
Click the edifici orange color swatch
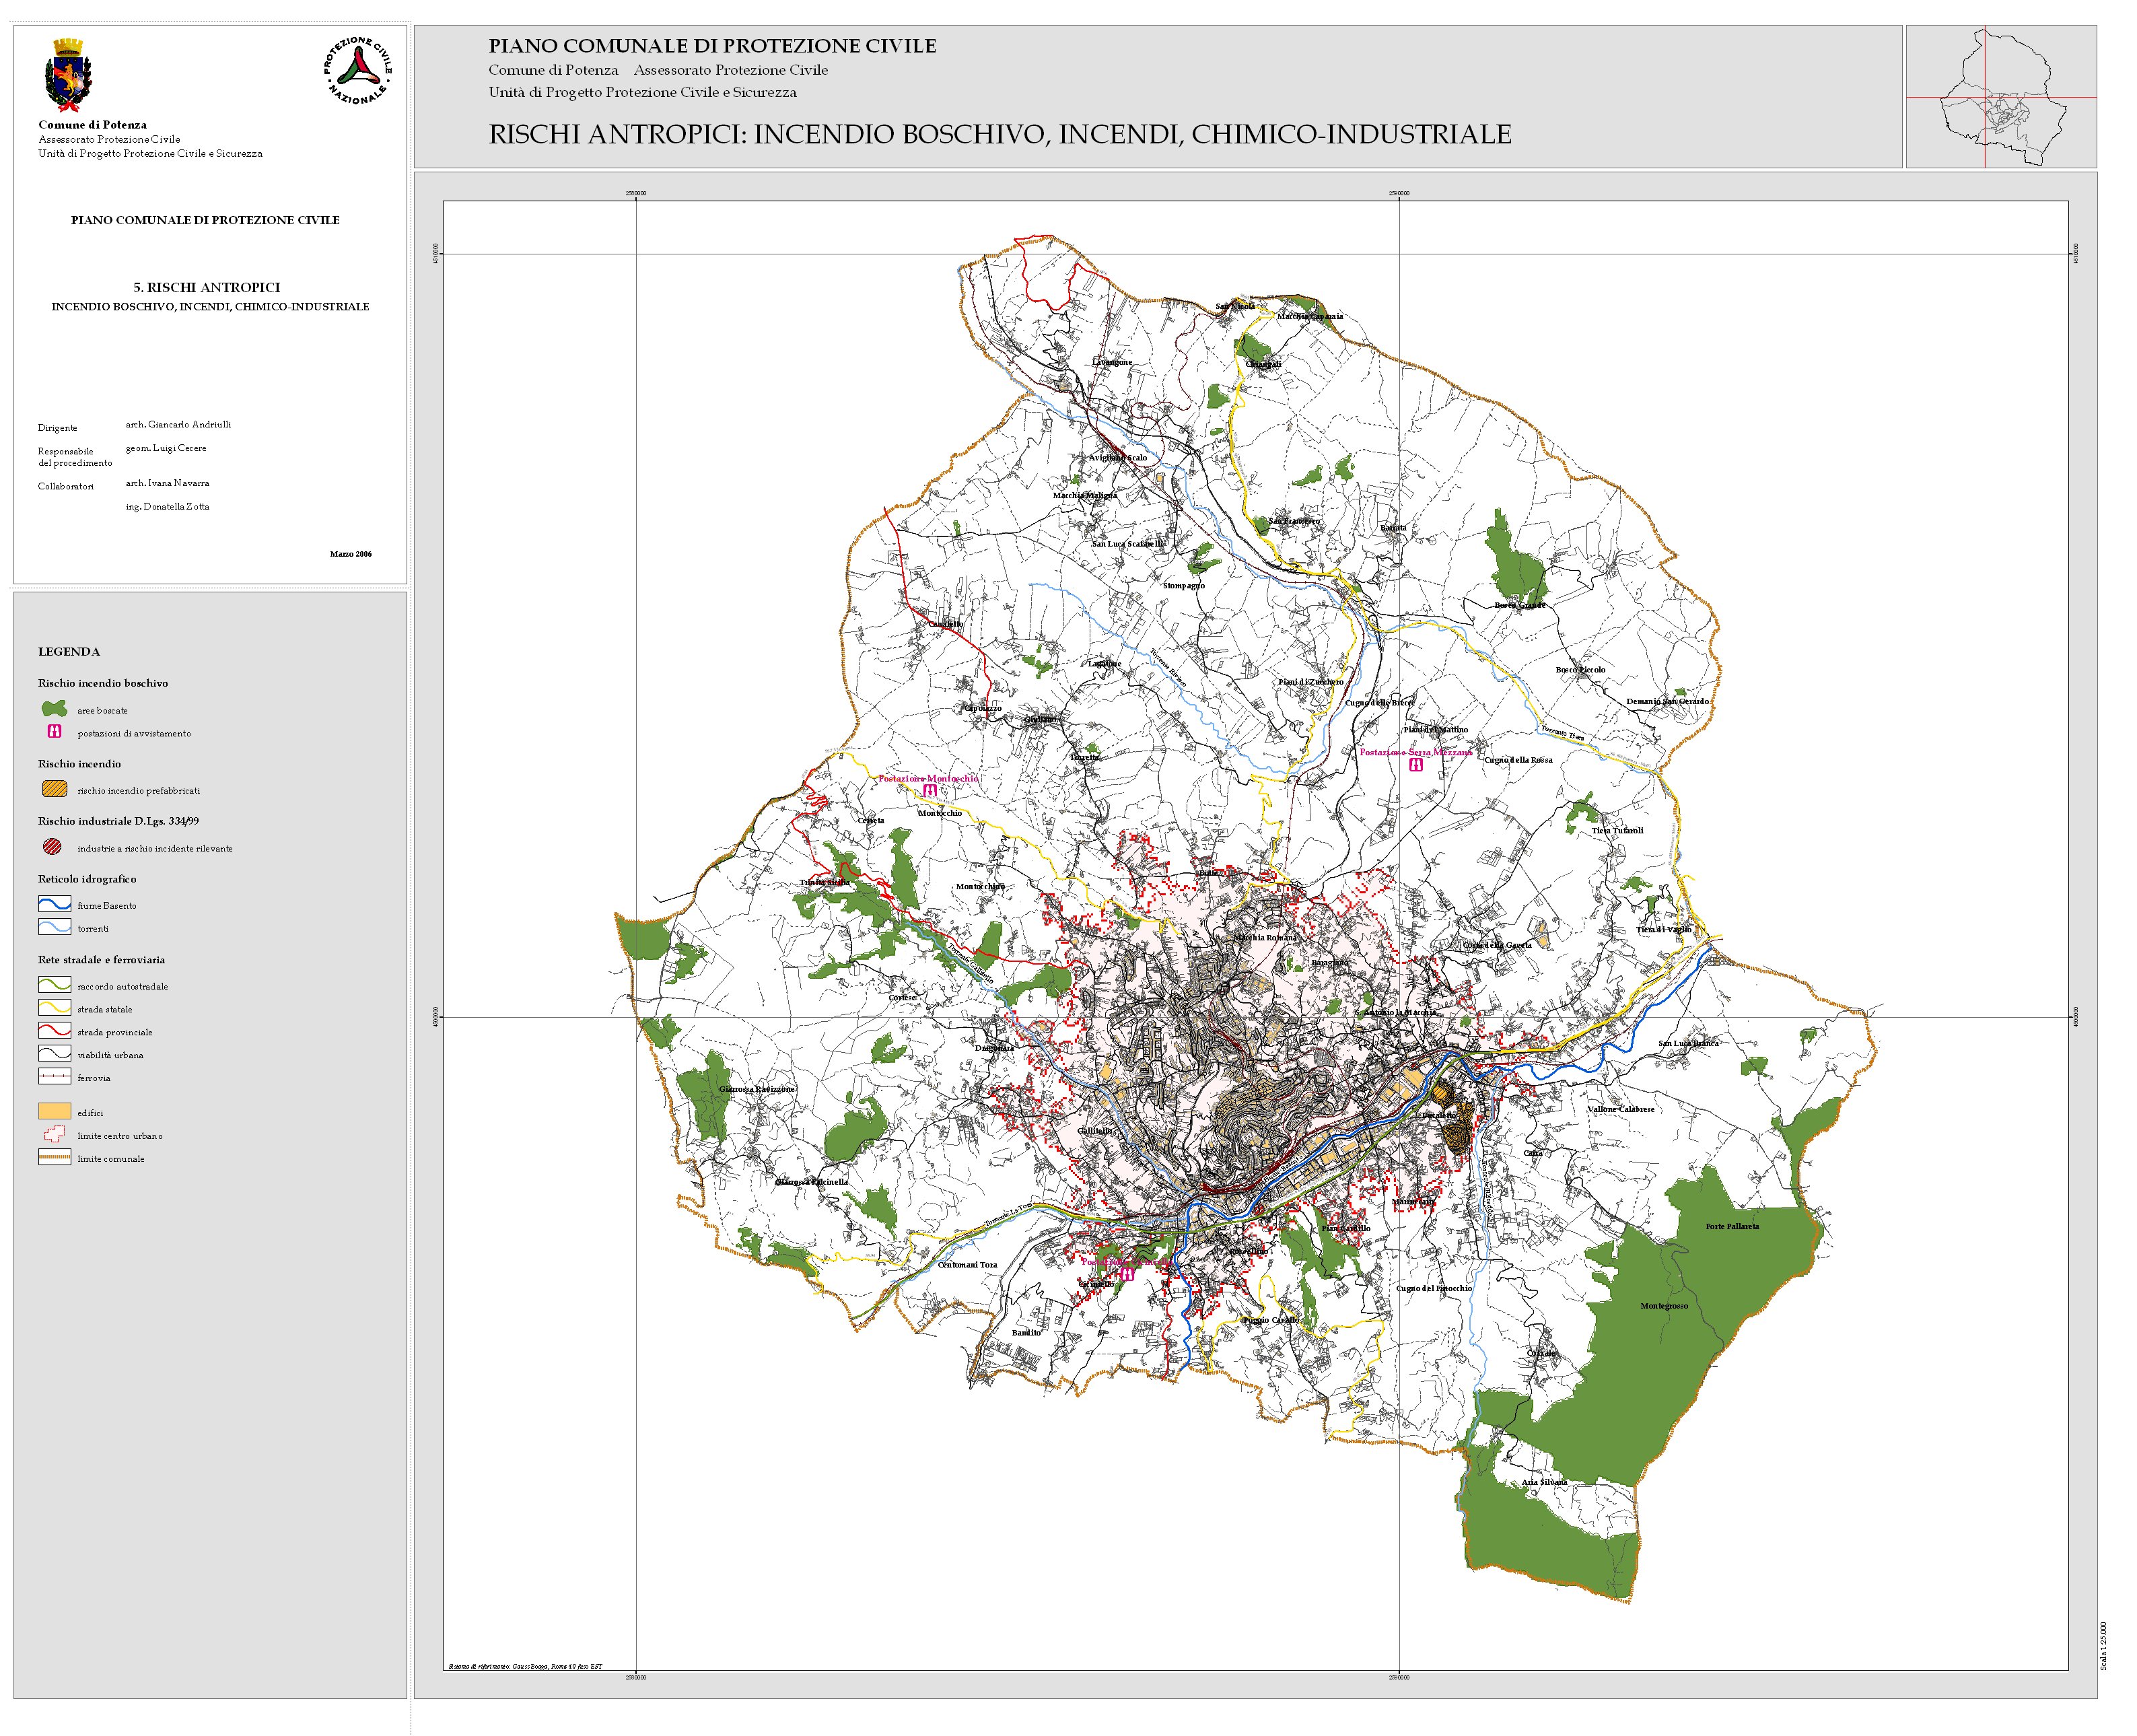click(x=54, y=1111)
